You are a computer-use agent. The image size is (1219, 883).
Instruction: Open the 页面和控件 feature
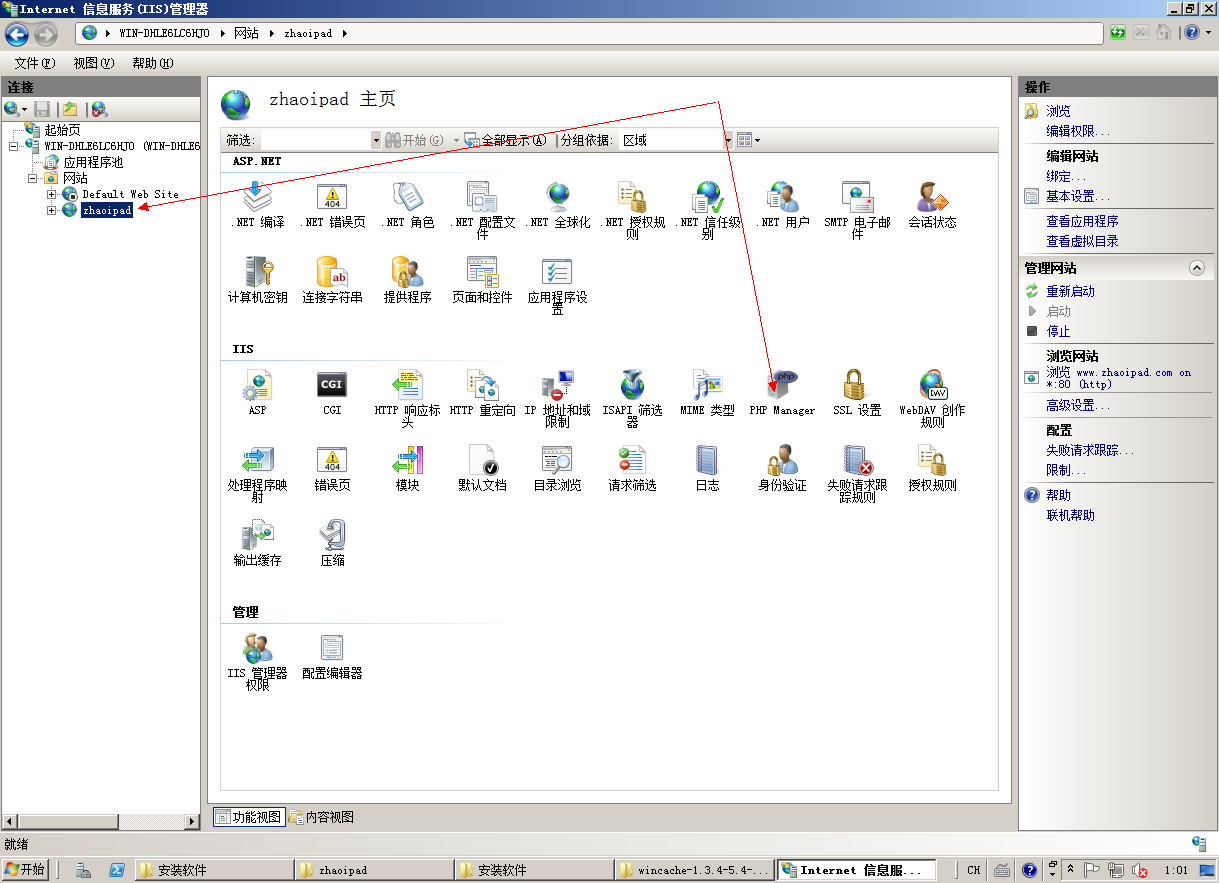(482, 280)
